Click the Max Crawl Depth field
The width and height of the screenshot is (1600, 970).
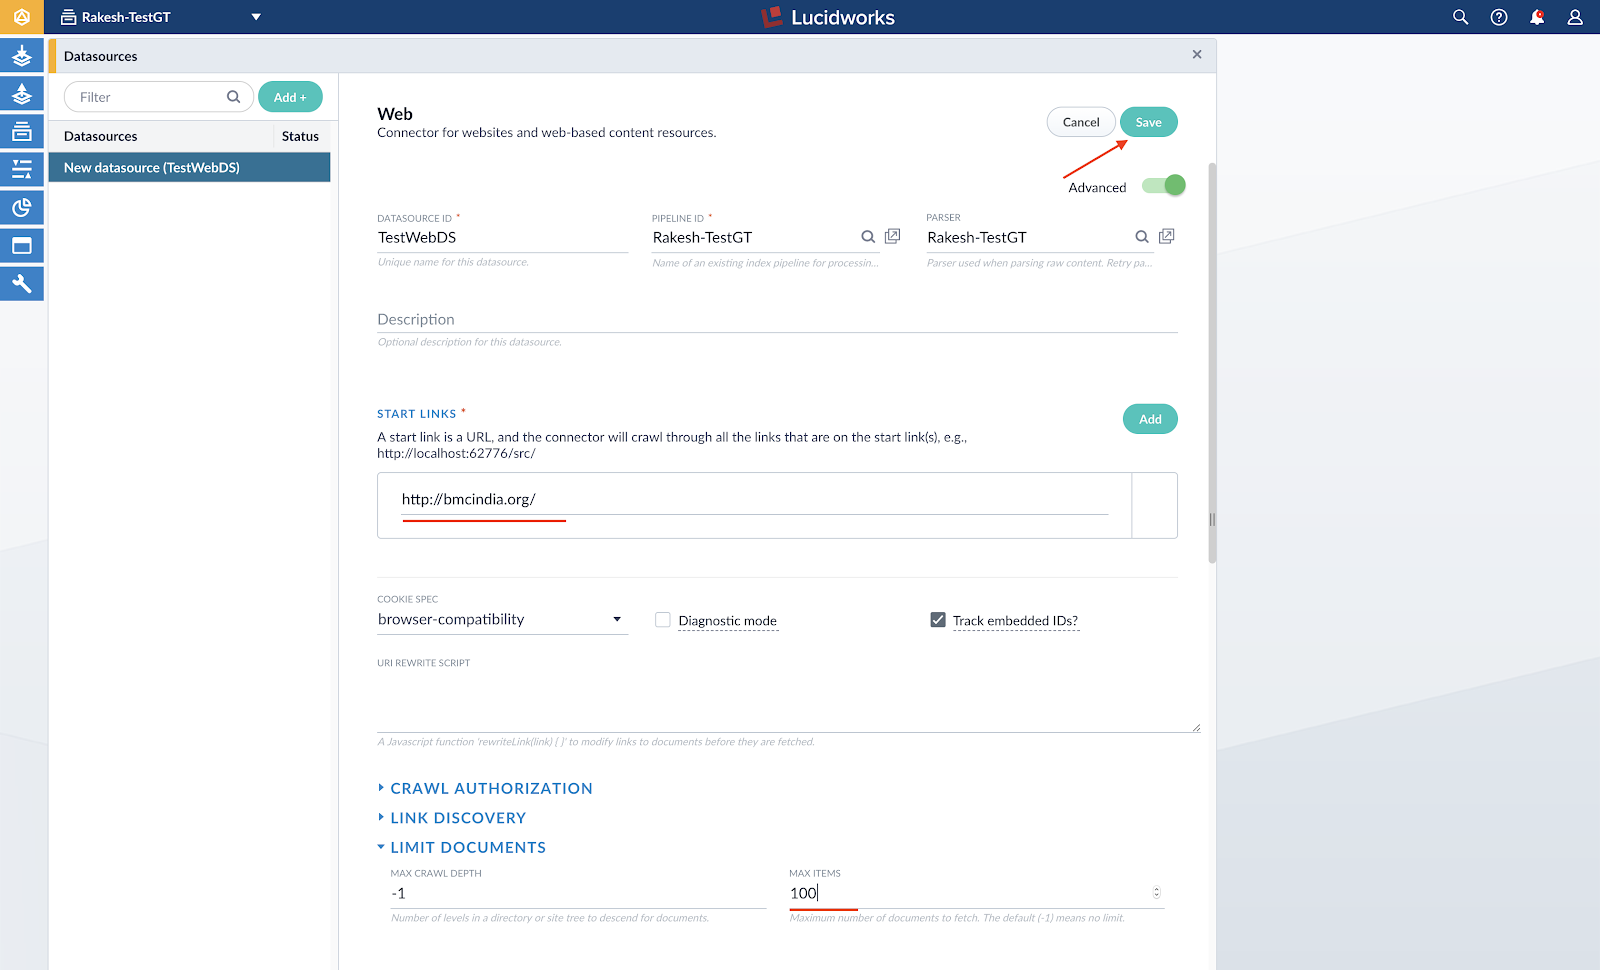tap(578, 894)
